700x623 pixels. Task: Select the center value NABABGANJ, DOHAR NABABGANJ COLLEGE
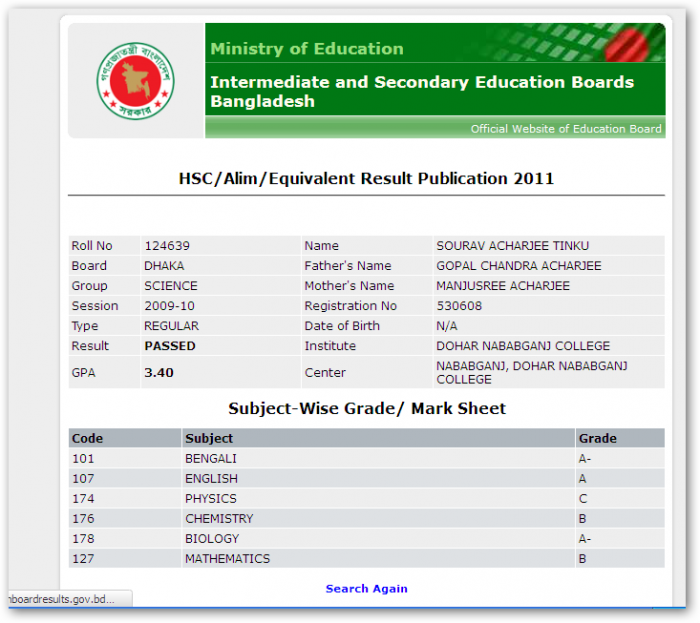point(532,373)
